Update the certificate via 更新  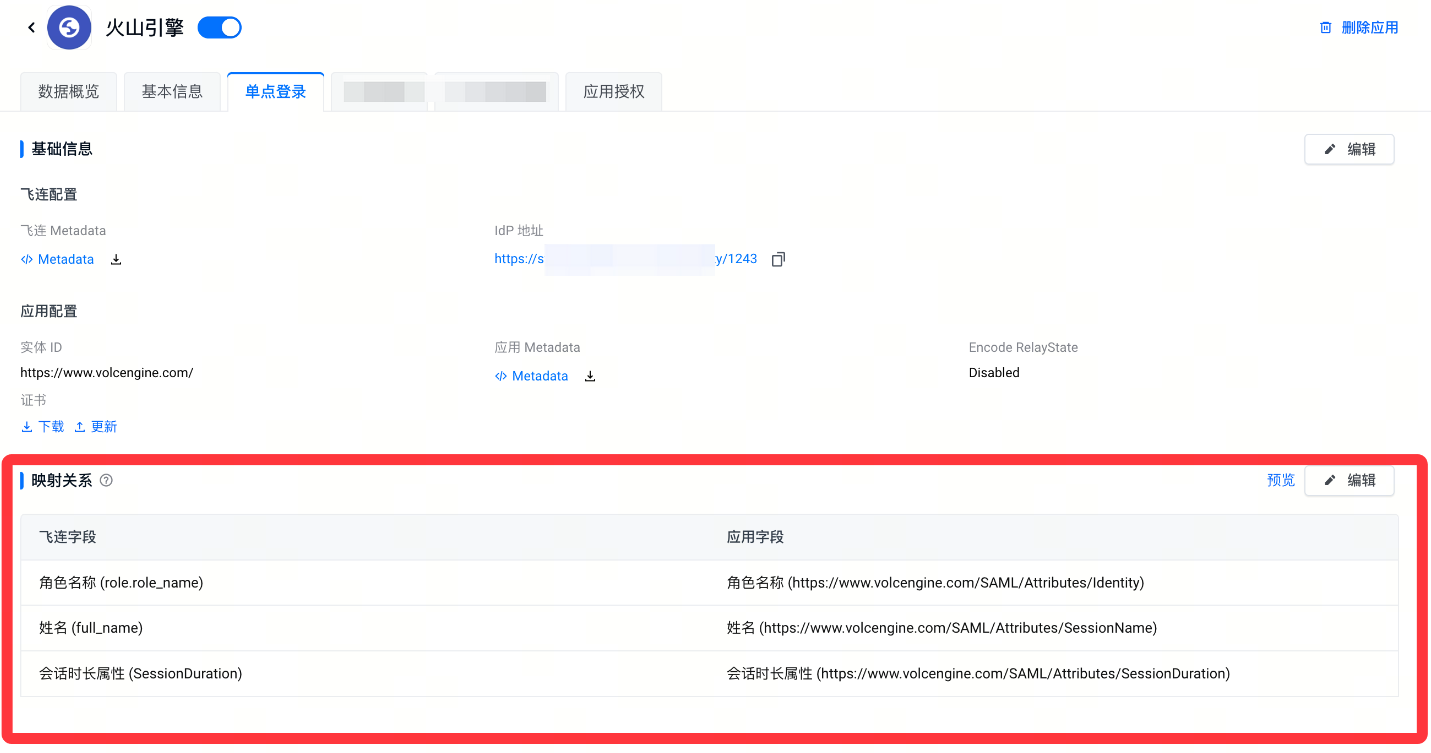pyautogui.click(x=96, y=427)
